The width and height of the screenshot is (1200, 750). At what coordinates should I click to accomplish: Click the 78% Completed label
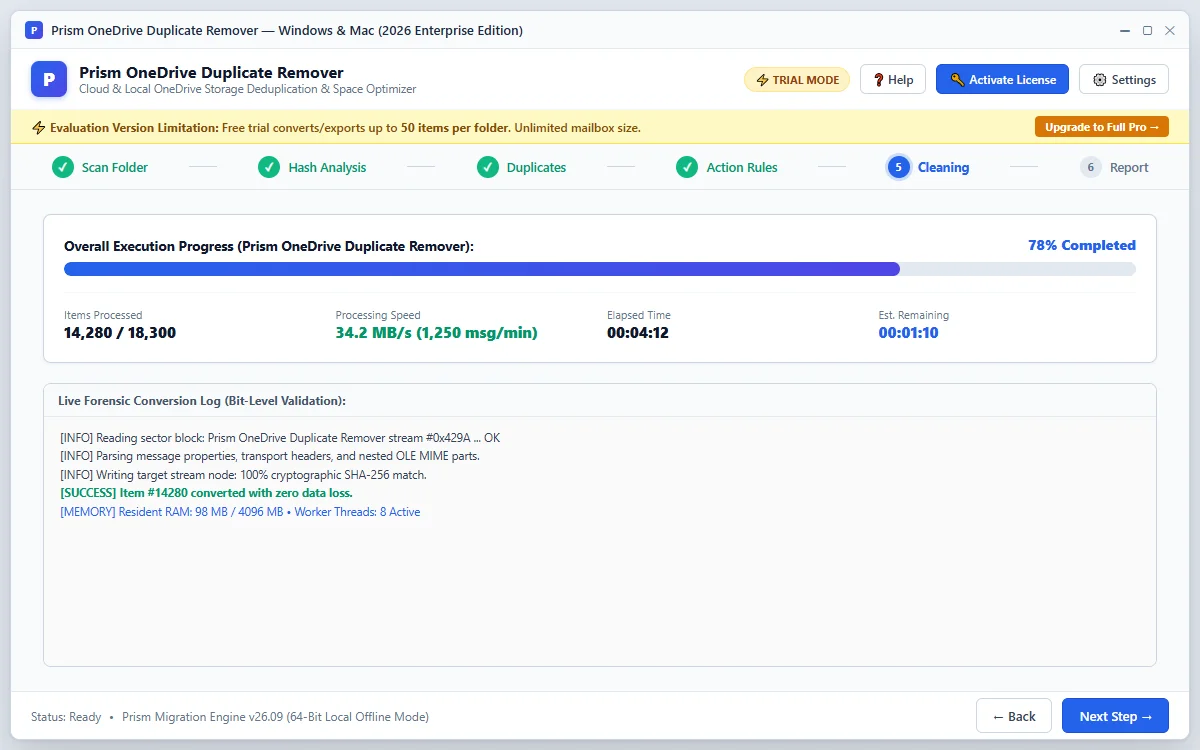1082,245
